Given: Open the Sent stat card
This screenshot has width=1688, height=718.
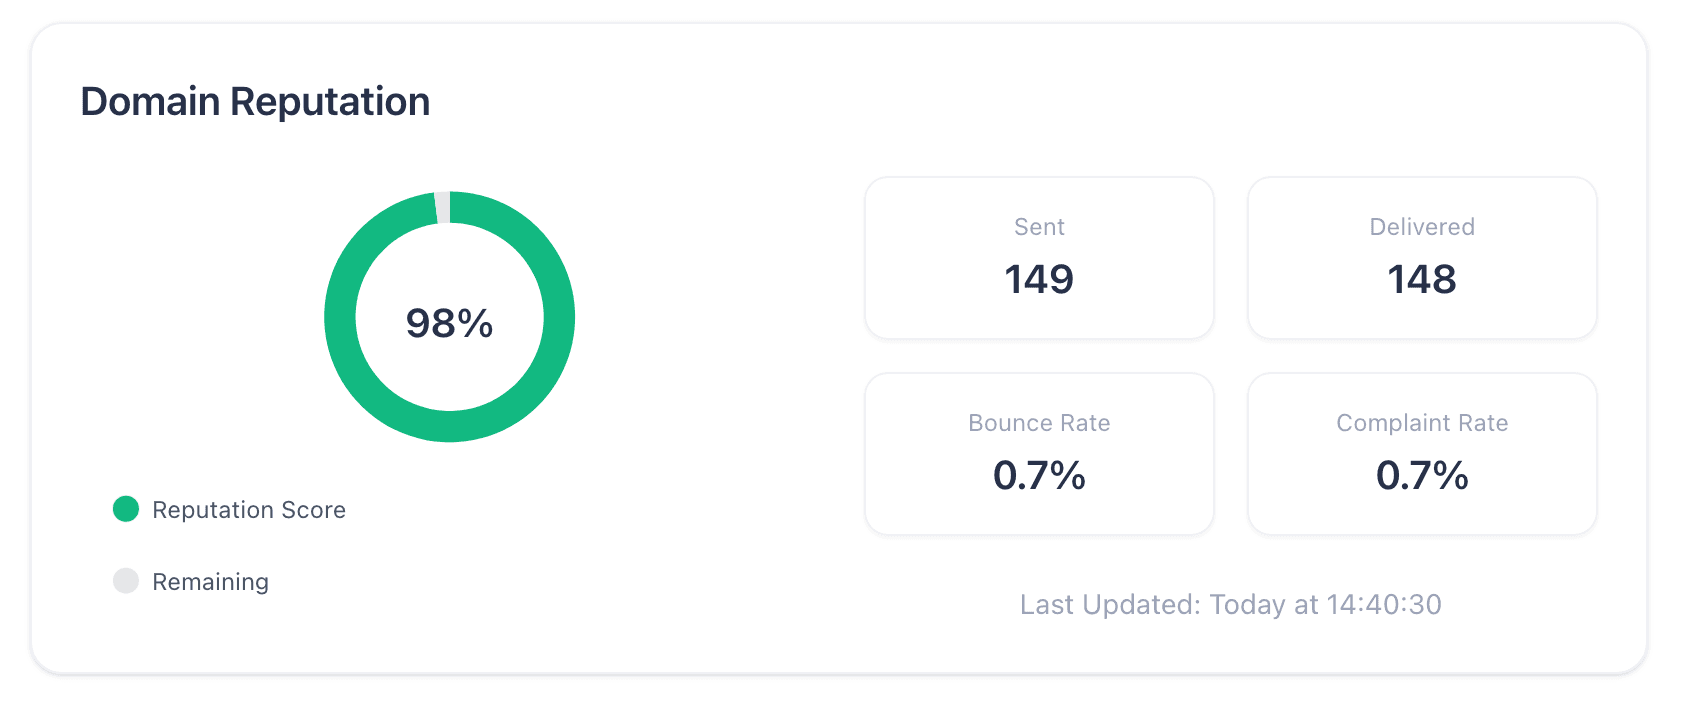Looking at the screenshot, I should (1039, 258).
